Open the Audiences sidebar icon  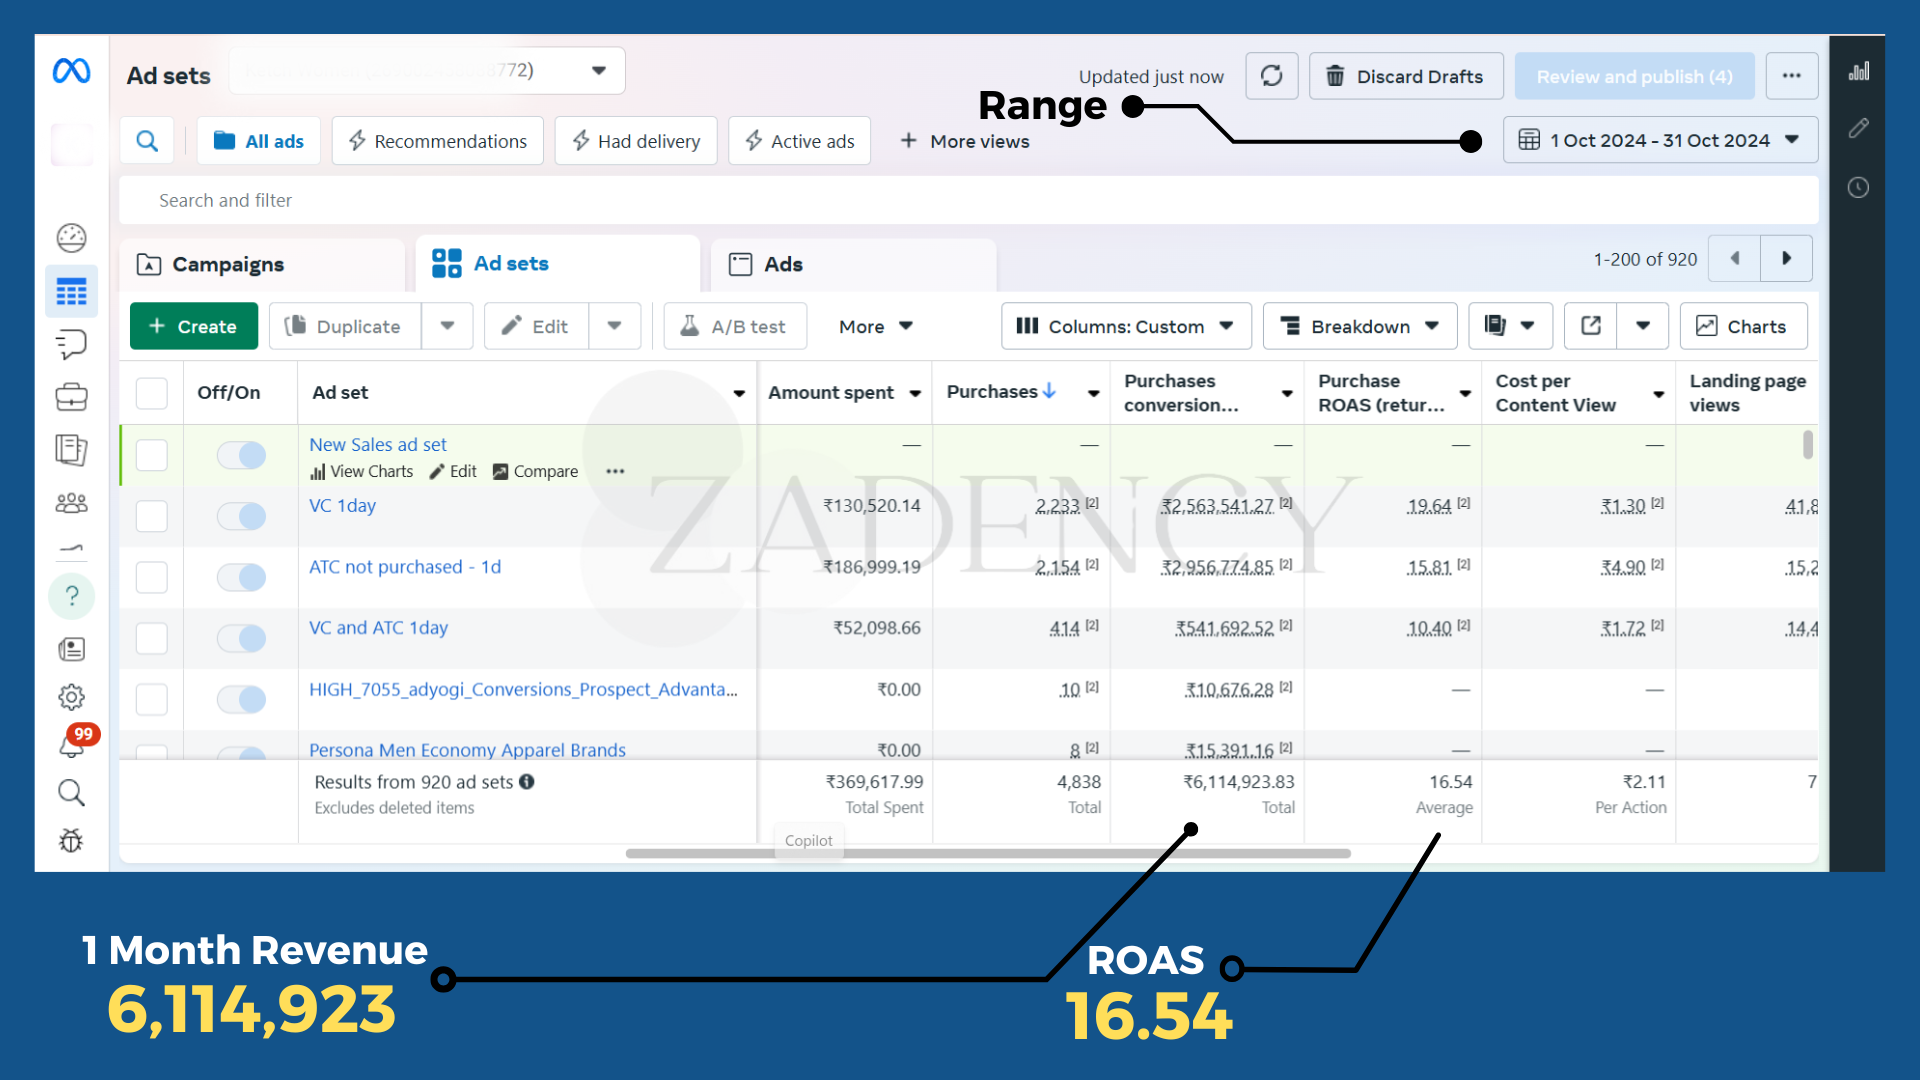click(x=71, y=503)
